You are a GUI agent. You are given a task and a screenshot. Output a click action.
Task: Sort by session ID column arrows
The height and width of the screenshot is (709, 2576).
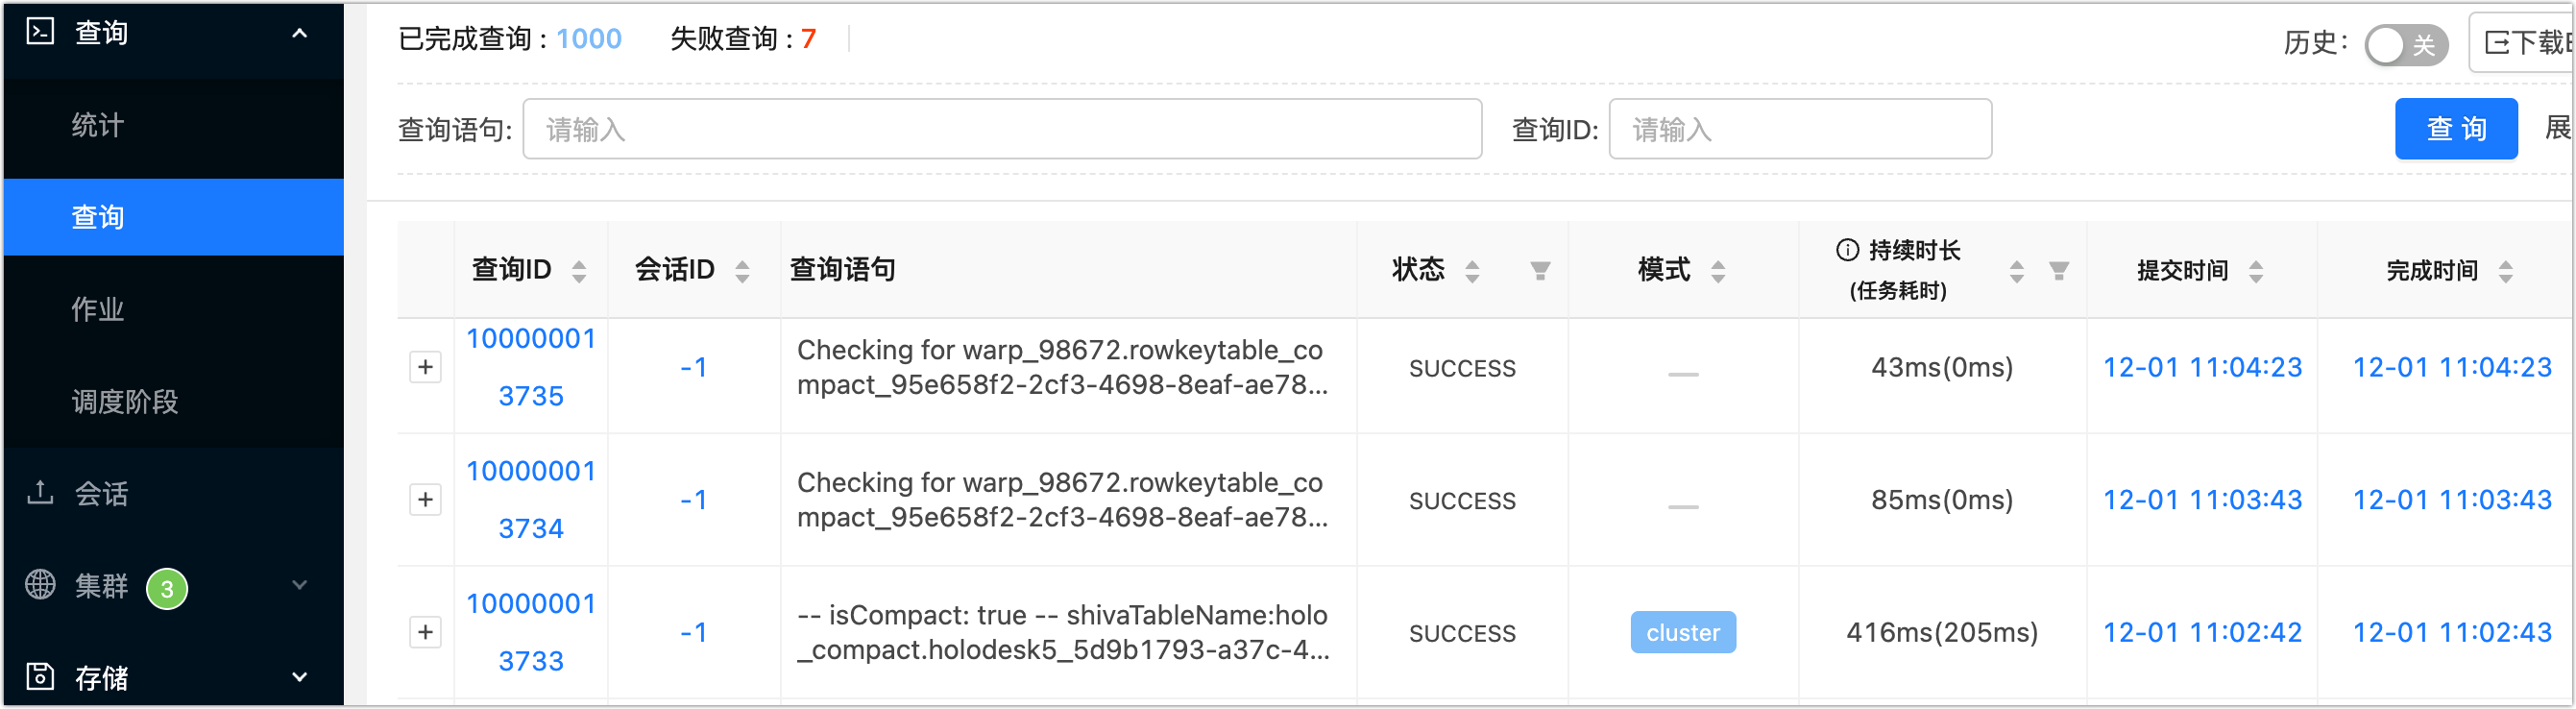pos(742,271)
